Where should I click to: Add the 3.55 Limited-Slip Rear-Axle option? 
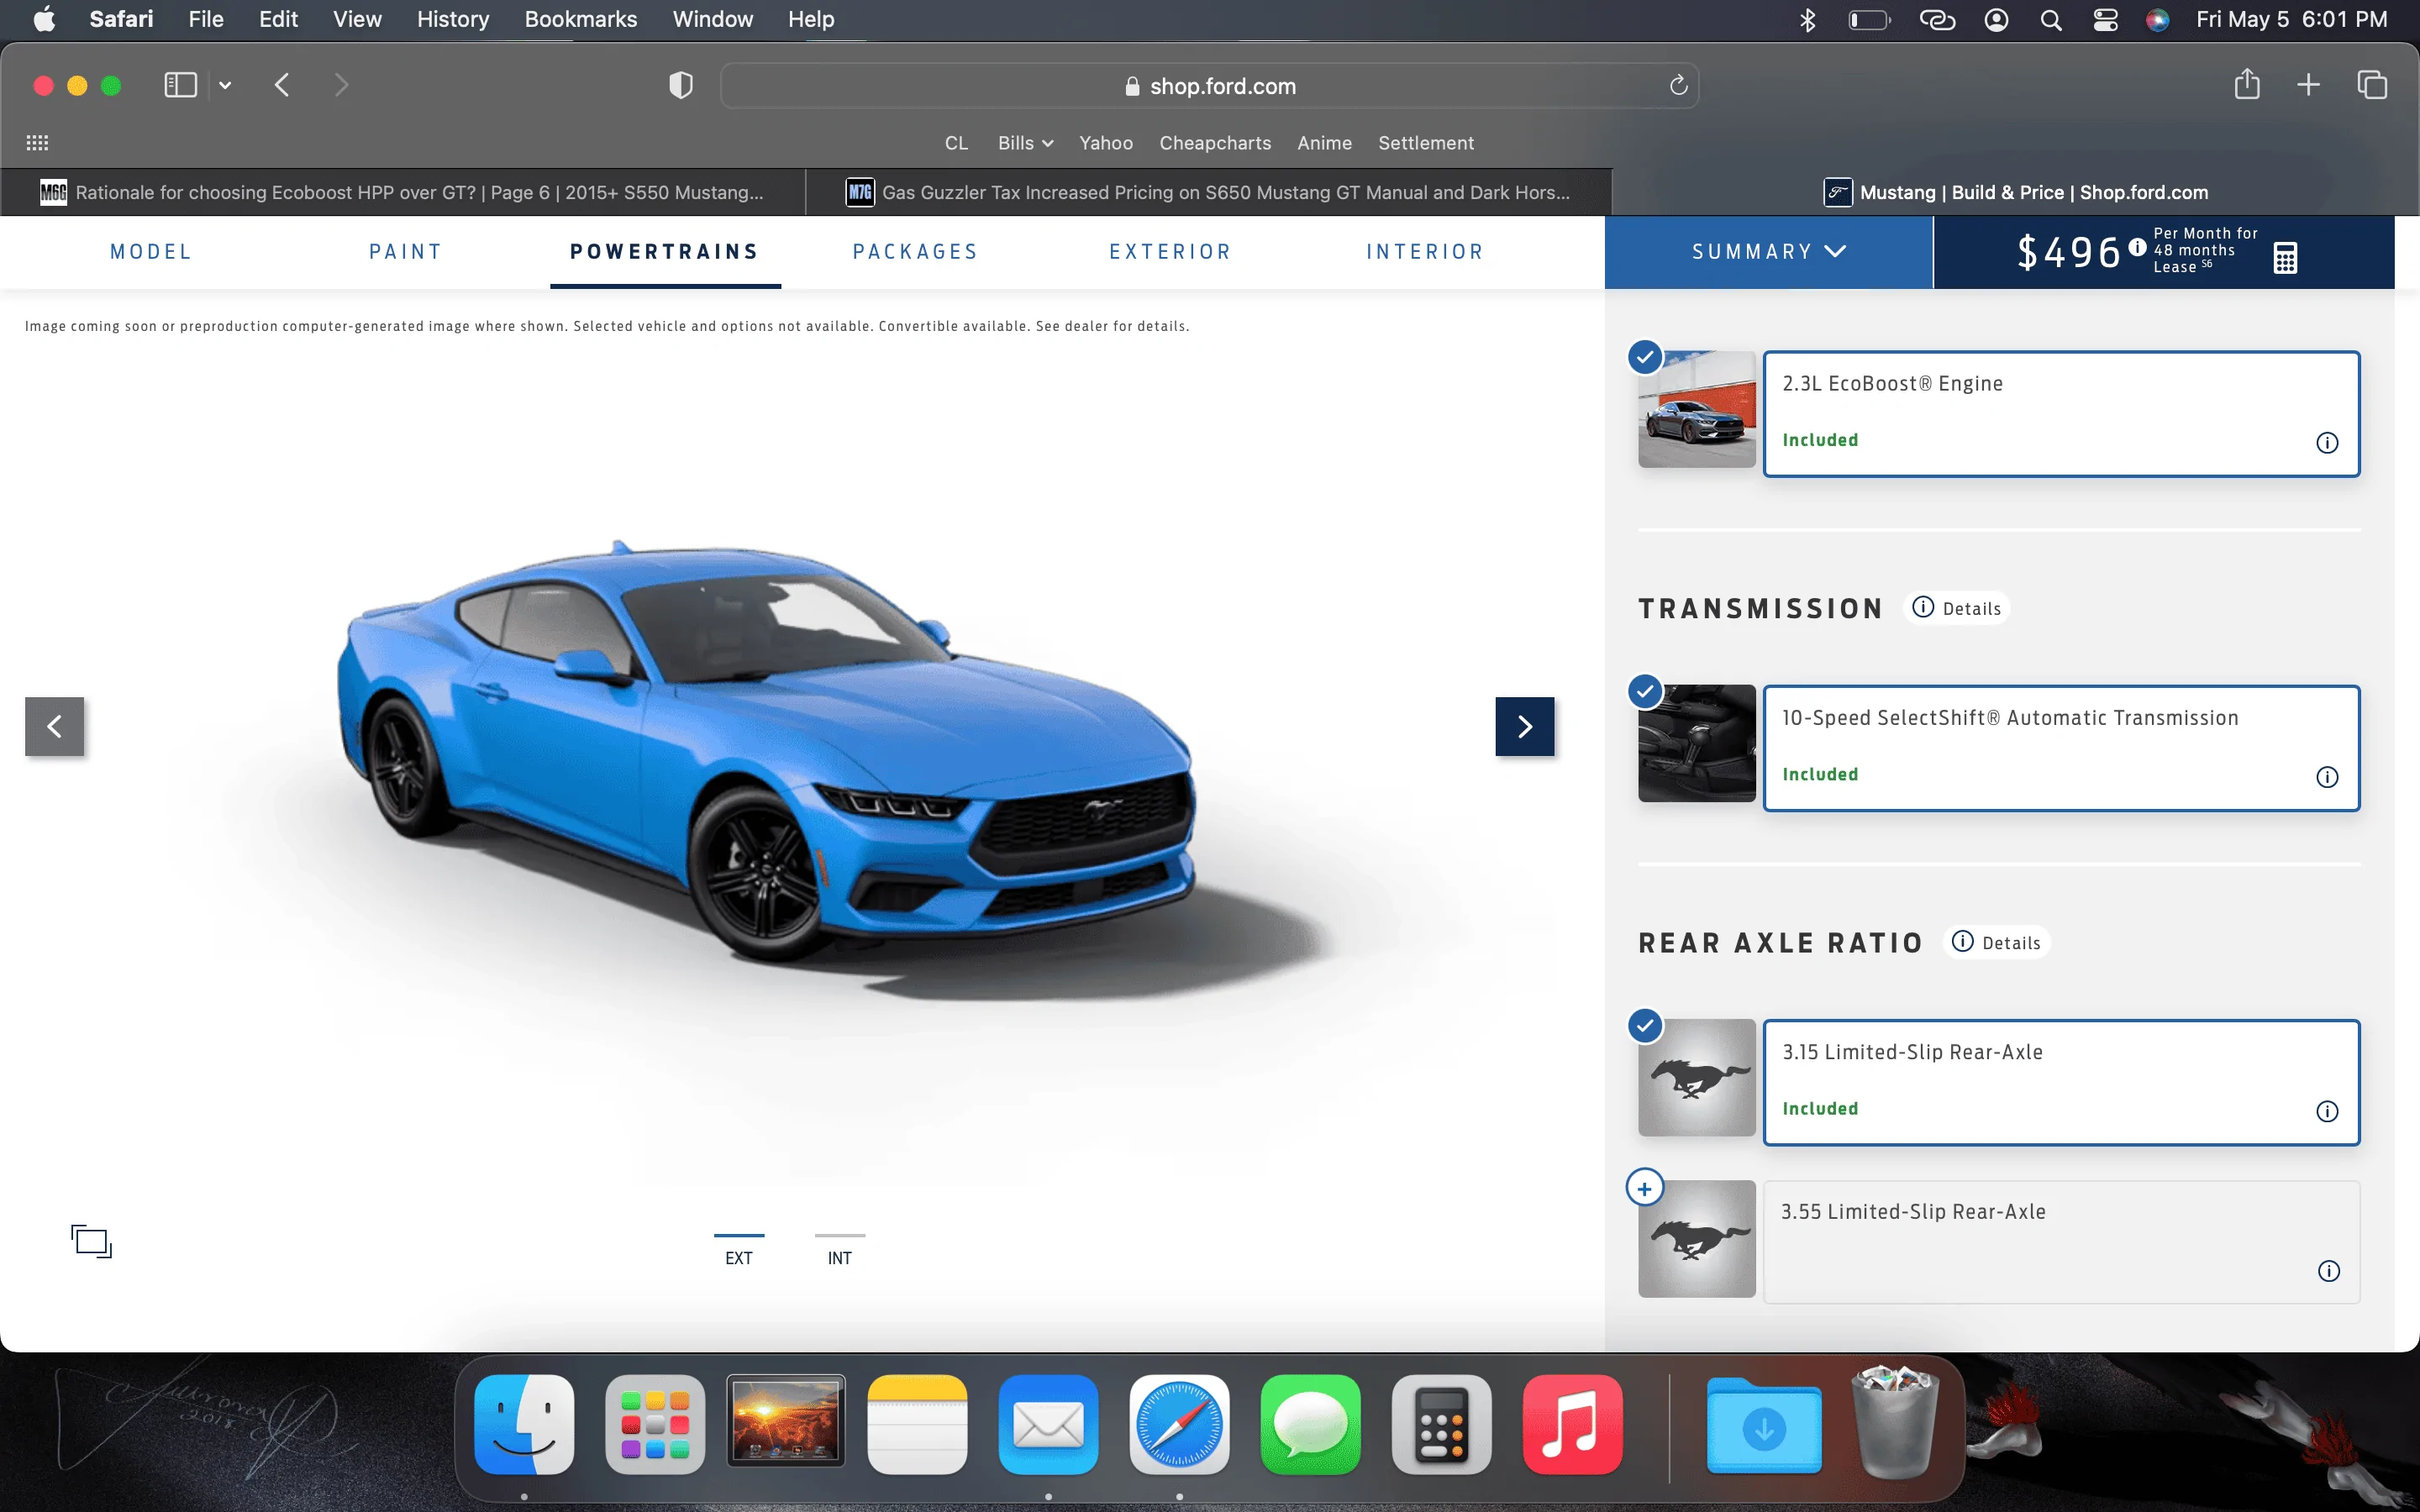coord(1645,1188)
